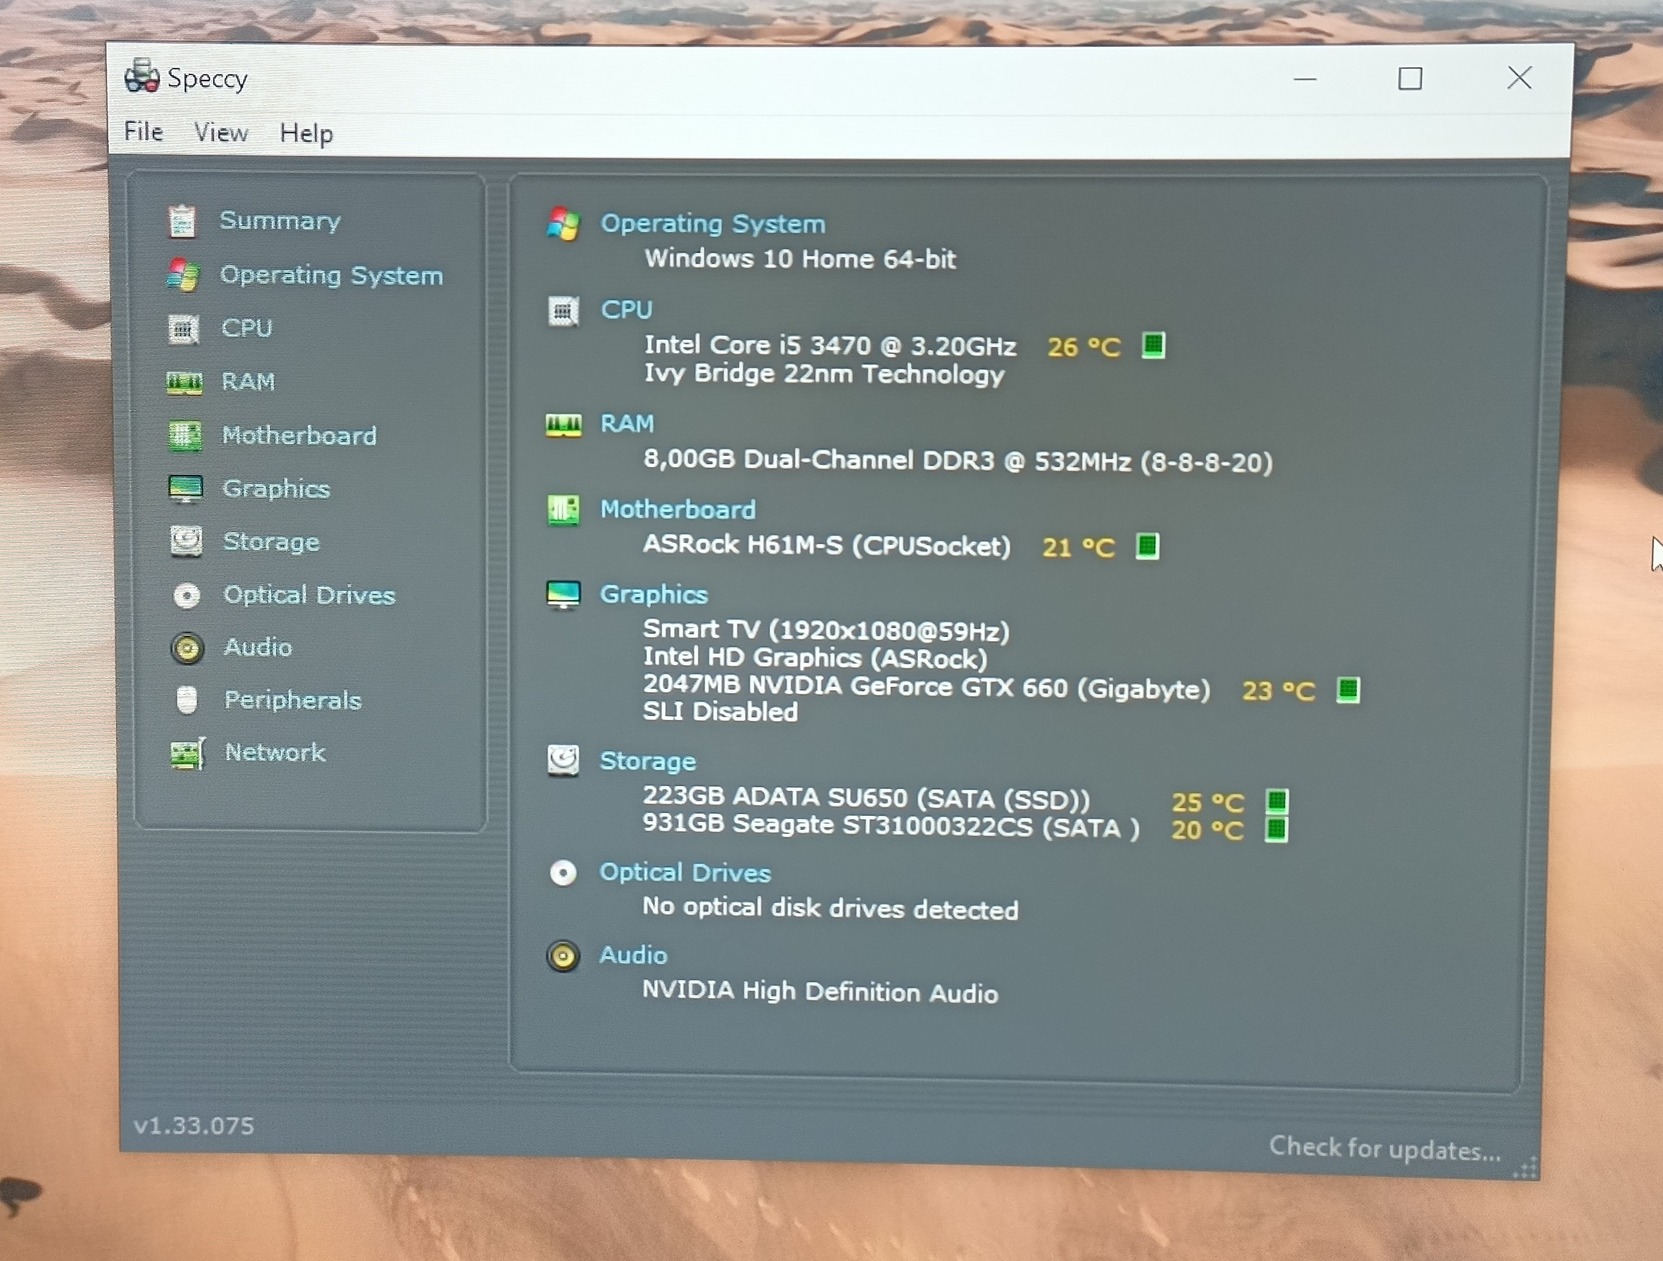Select Network in the sidebar
Image resolution: width=1663 pixels, height=1261 pixels.
pos(275,753)
